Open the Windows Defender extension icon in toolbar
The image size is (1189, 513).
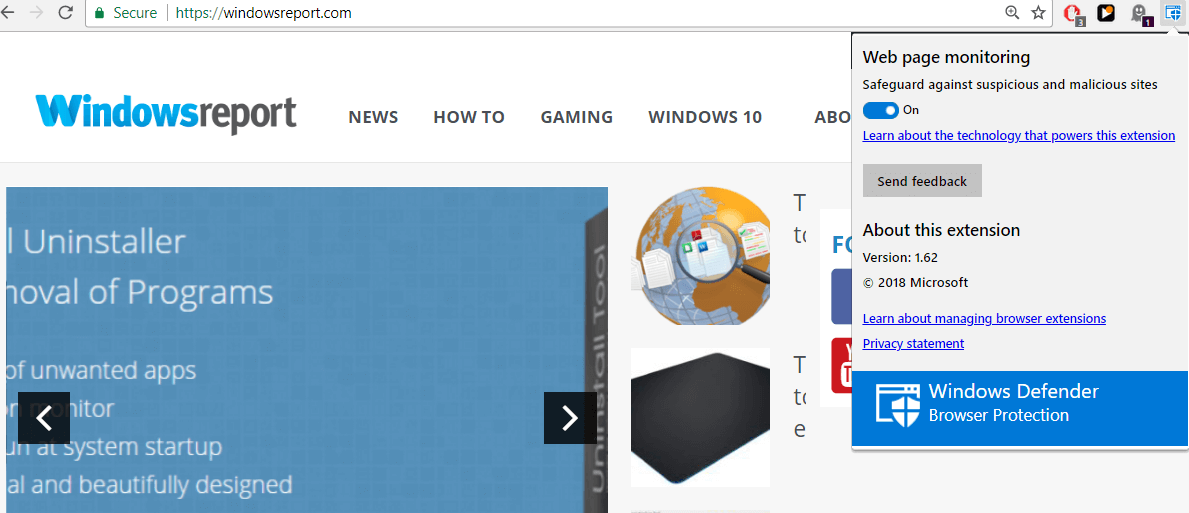point(1174,13)
